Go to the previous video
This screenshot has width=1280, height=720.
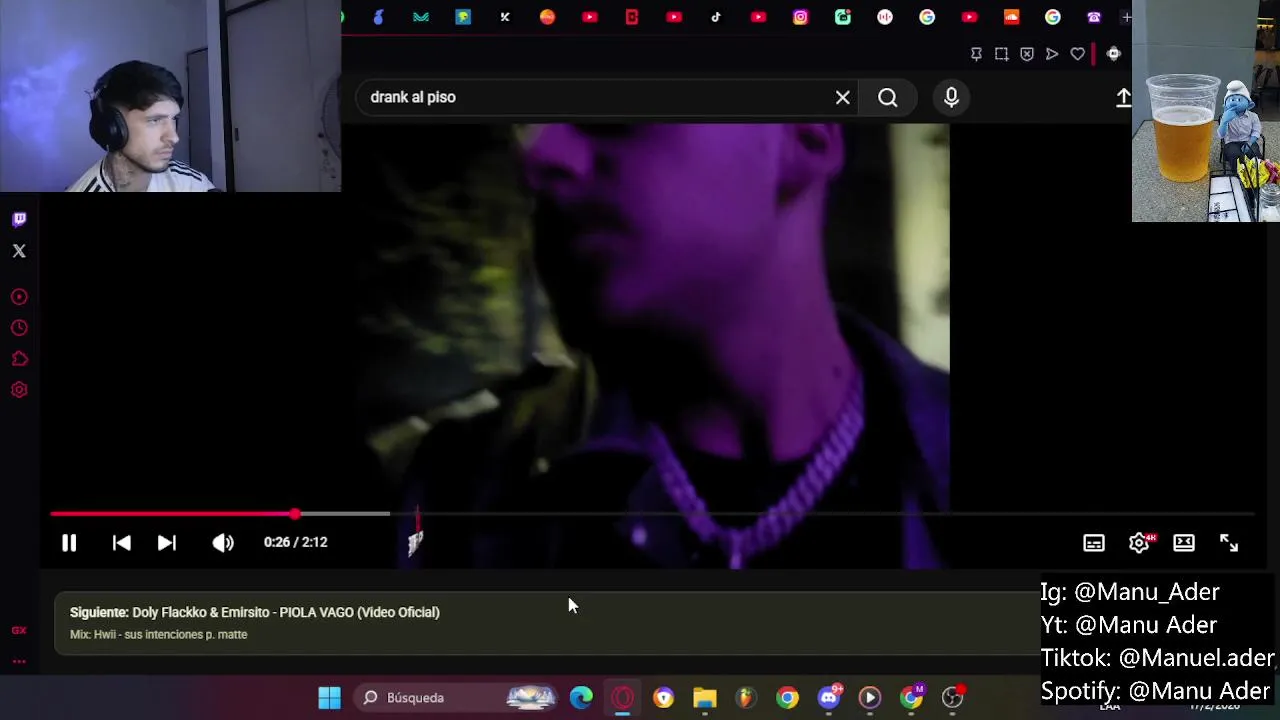pyautogui.click(x=121, y=542)
